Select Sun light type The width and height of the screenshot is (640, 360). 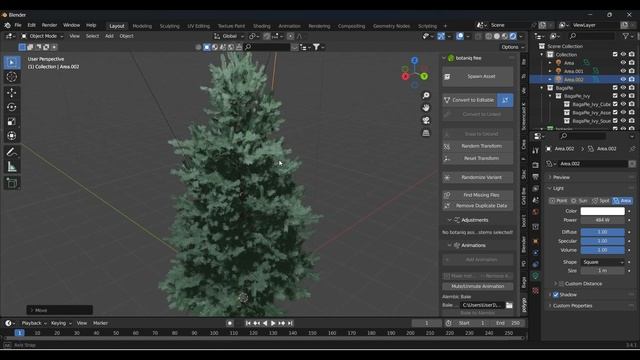pos(579,201)
